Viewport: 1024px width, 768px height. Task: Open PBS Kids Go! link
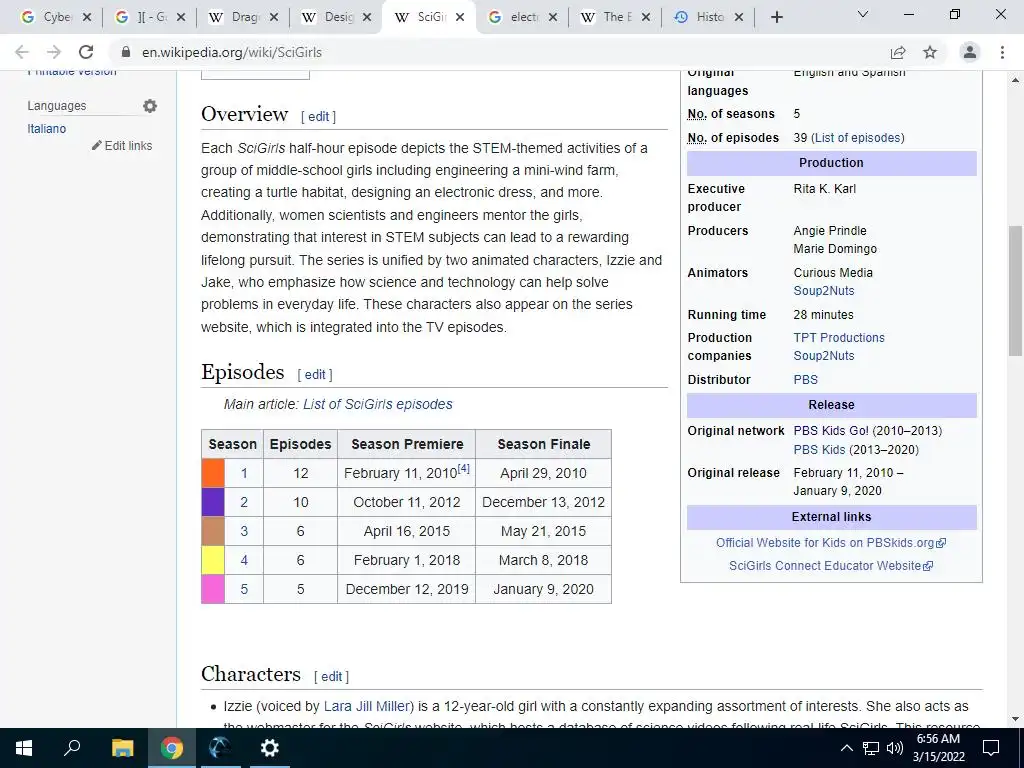[831, 431]
